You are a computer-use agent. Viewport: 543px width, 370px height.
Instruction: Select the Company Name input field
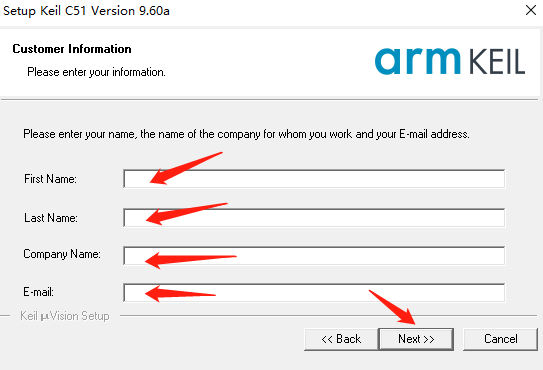(314, 256)
